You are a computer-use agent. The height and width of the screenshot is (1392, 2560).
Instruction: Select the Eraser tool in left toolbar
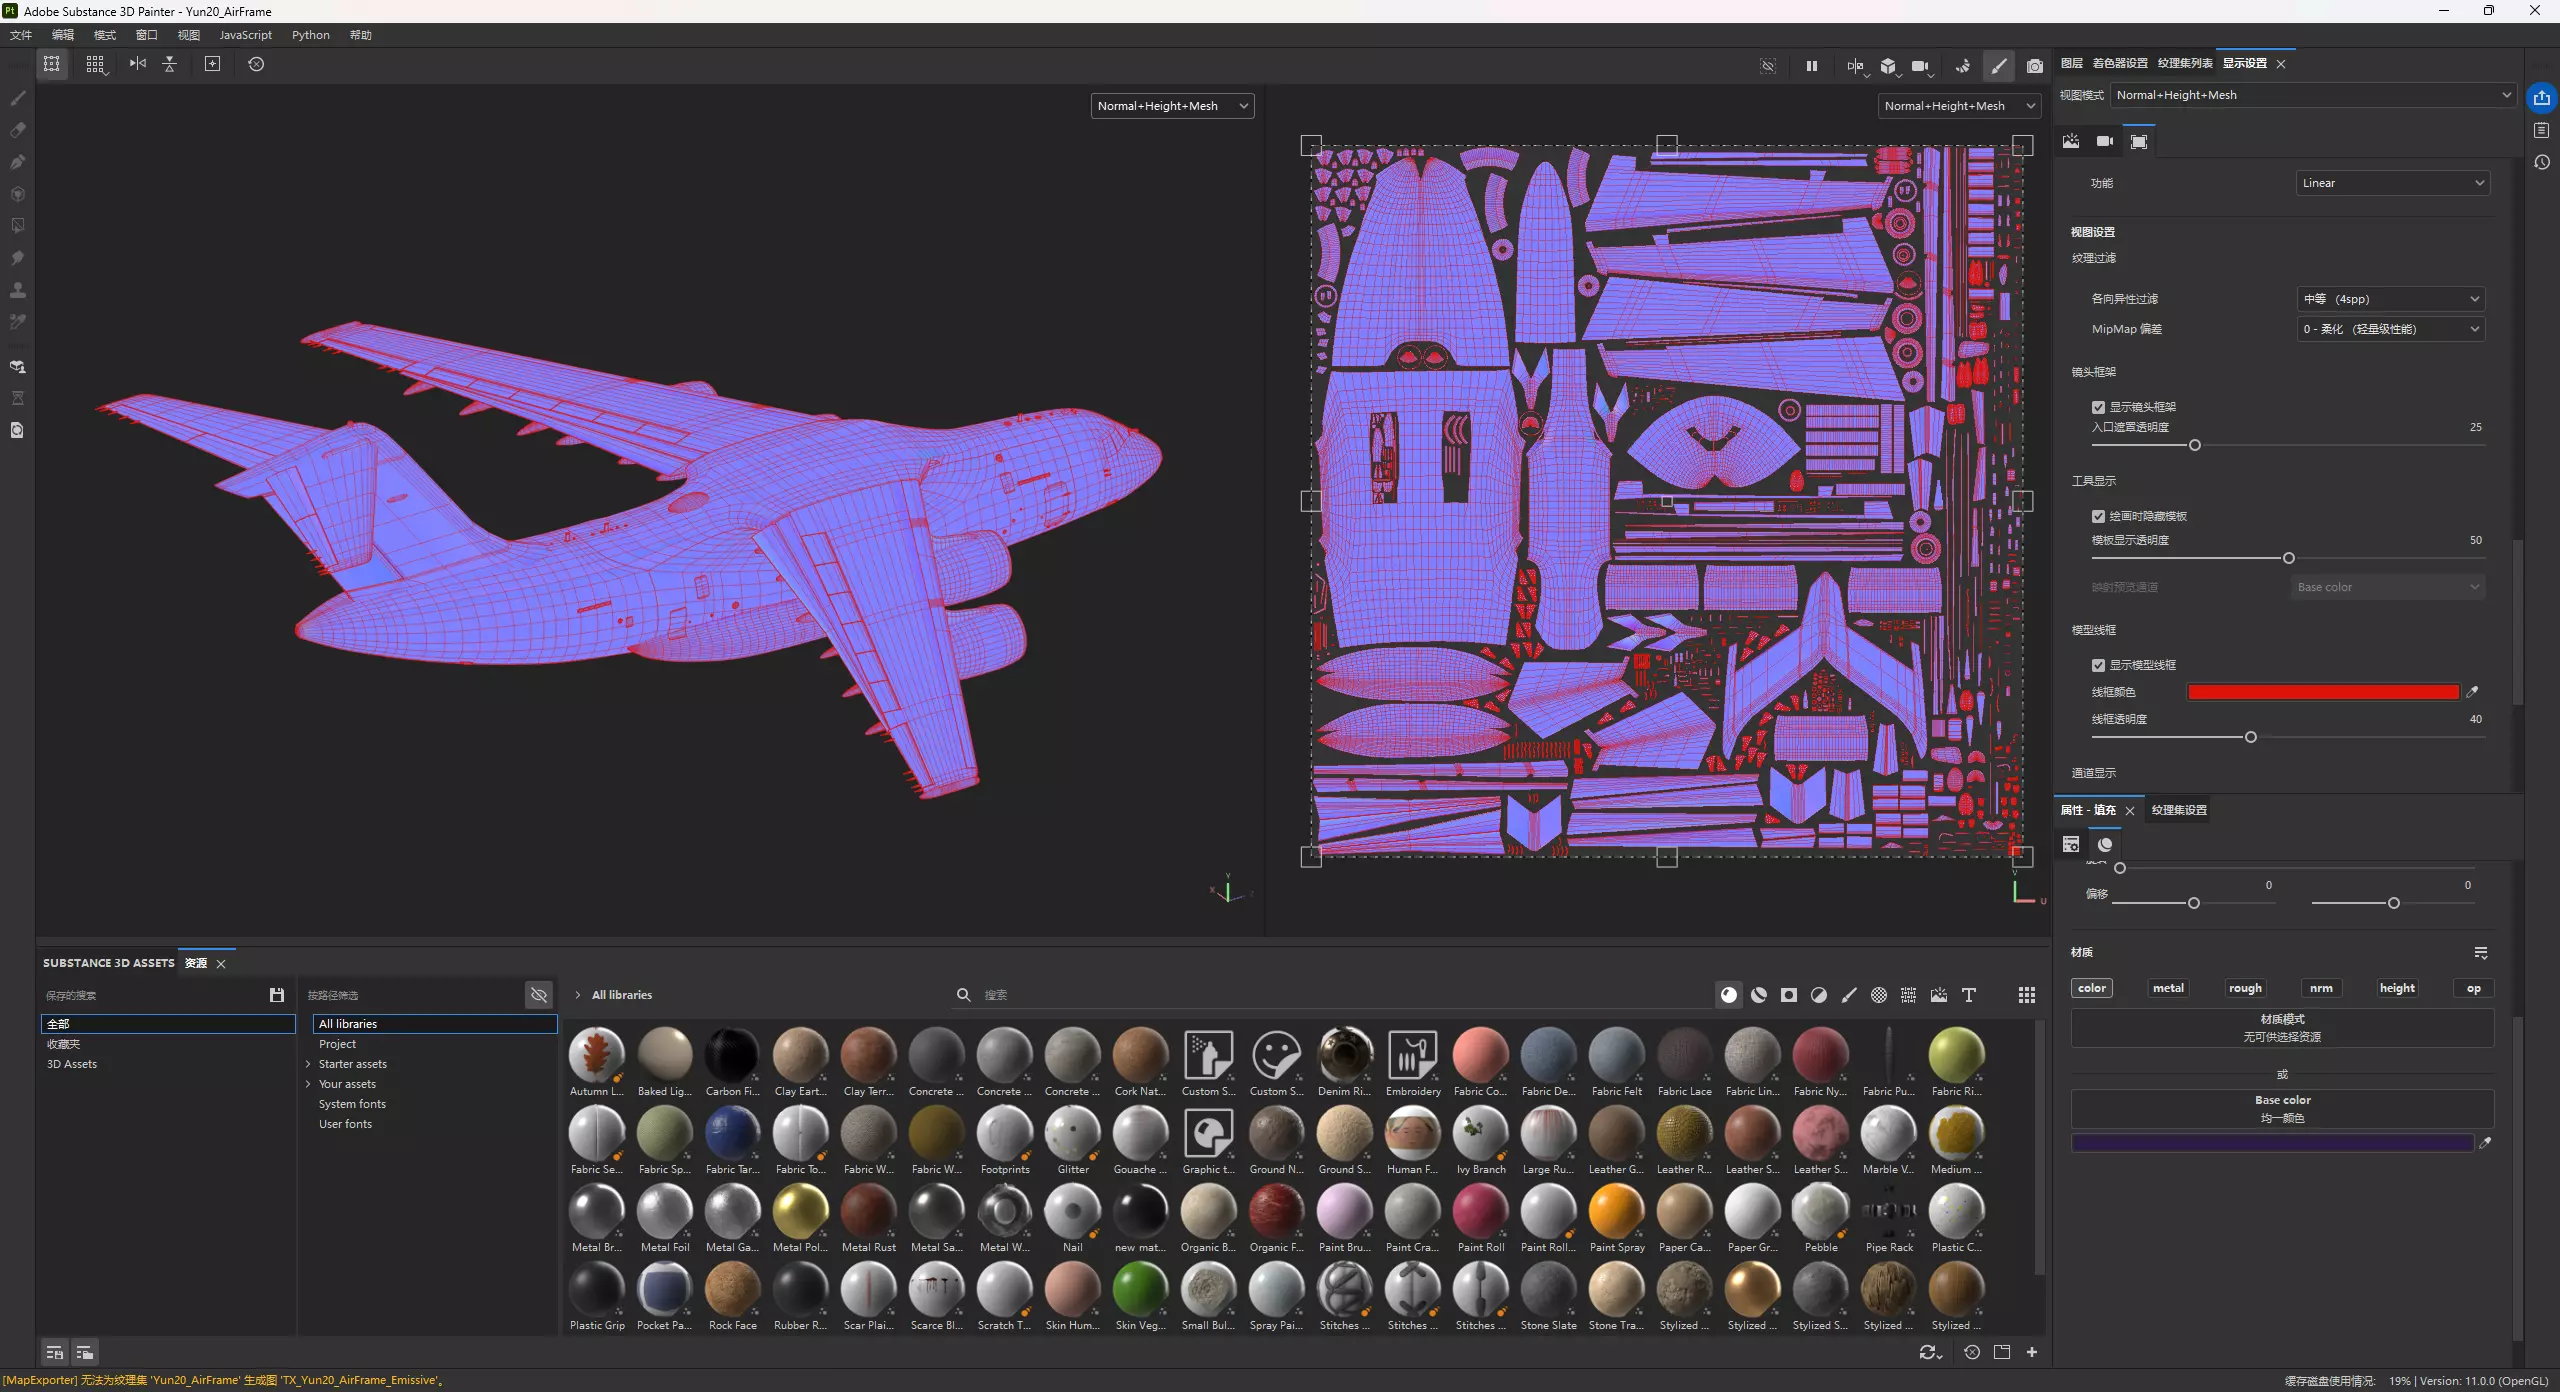click(17, 130)
